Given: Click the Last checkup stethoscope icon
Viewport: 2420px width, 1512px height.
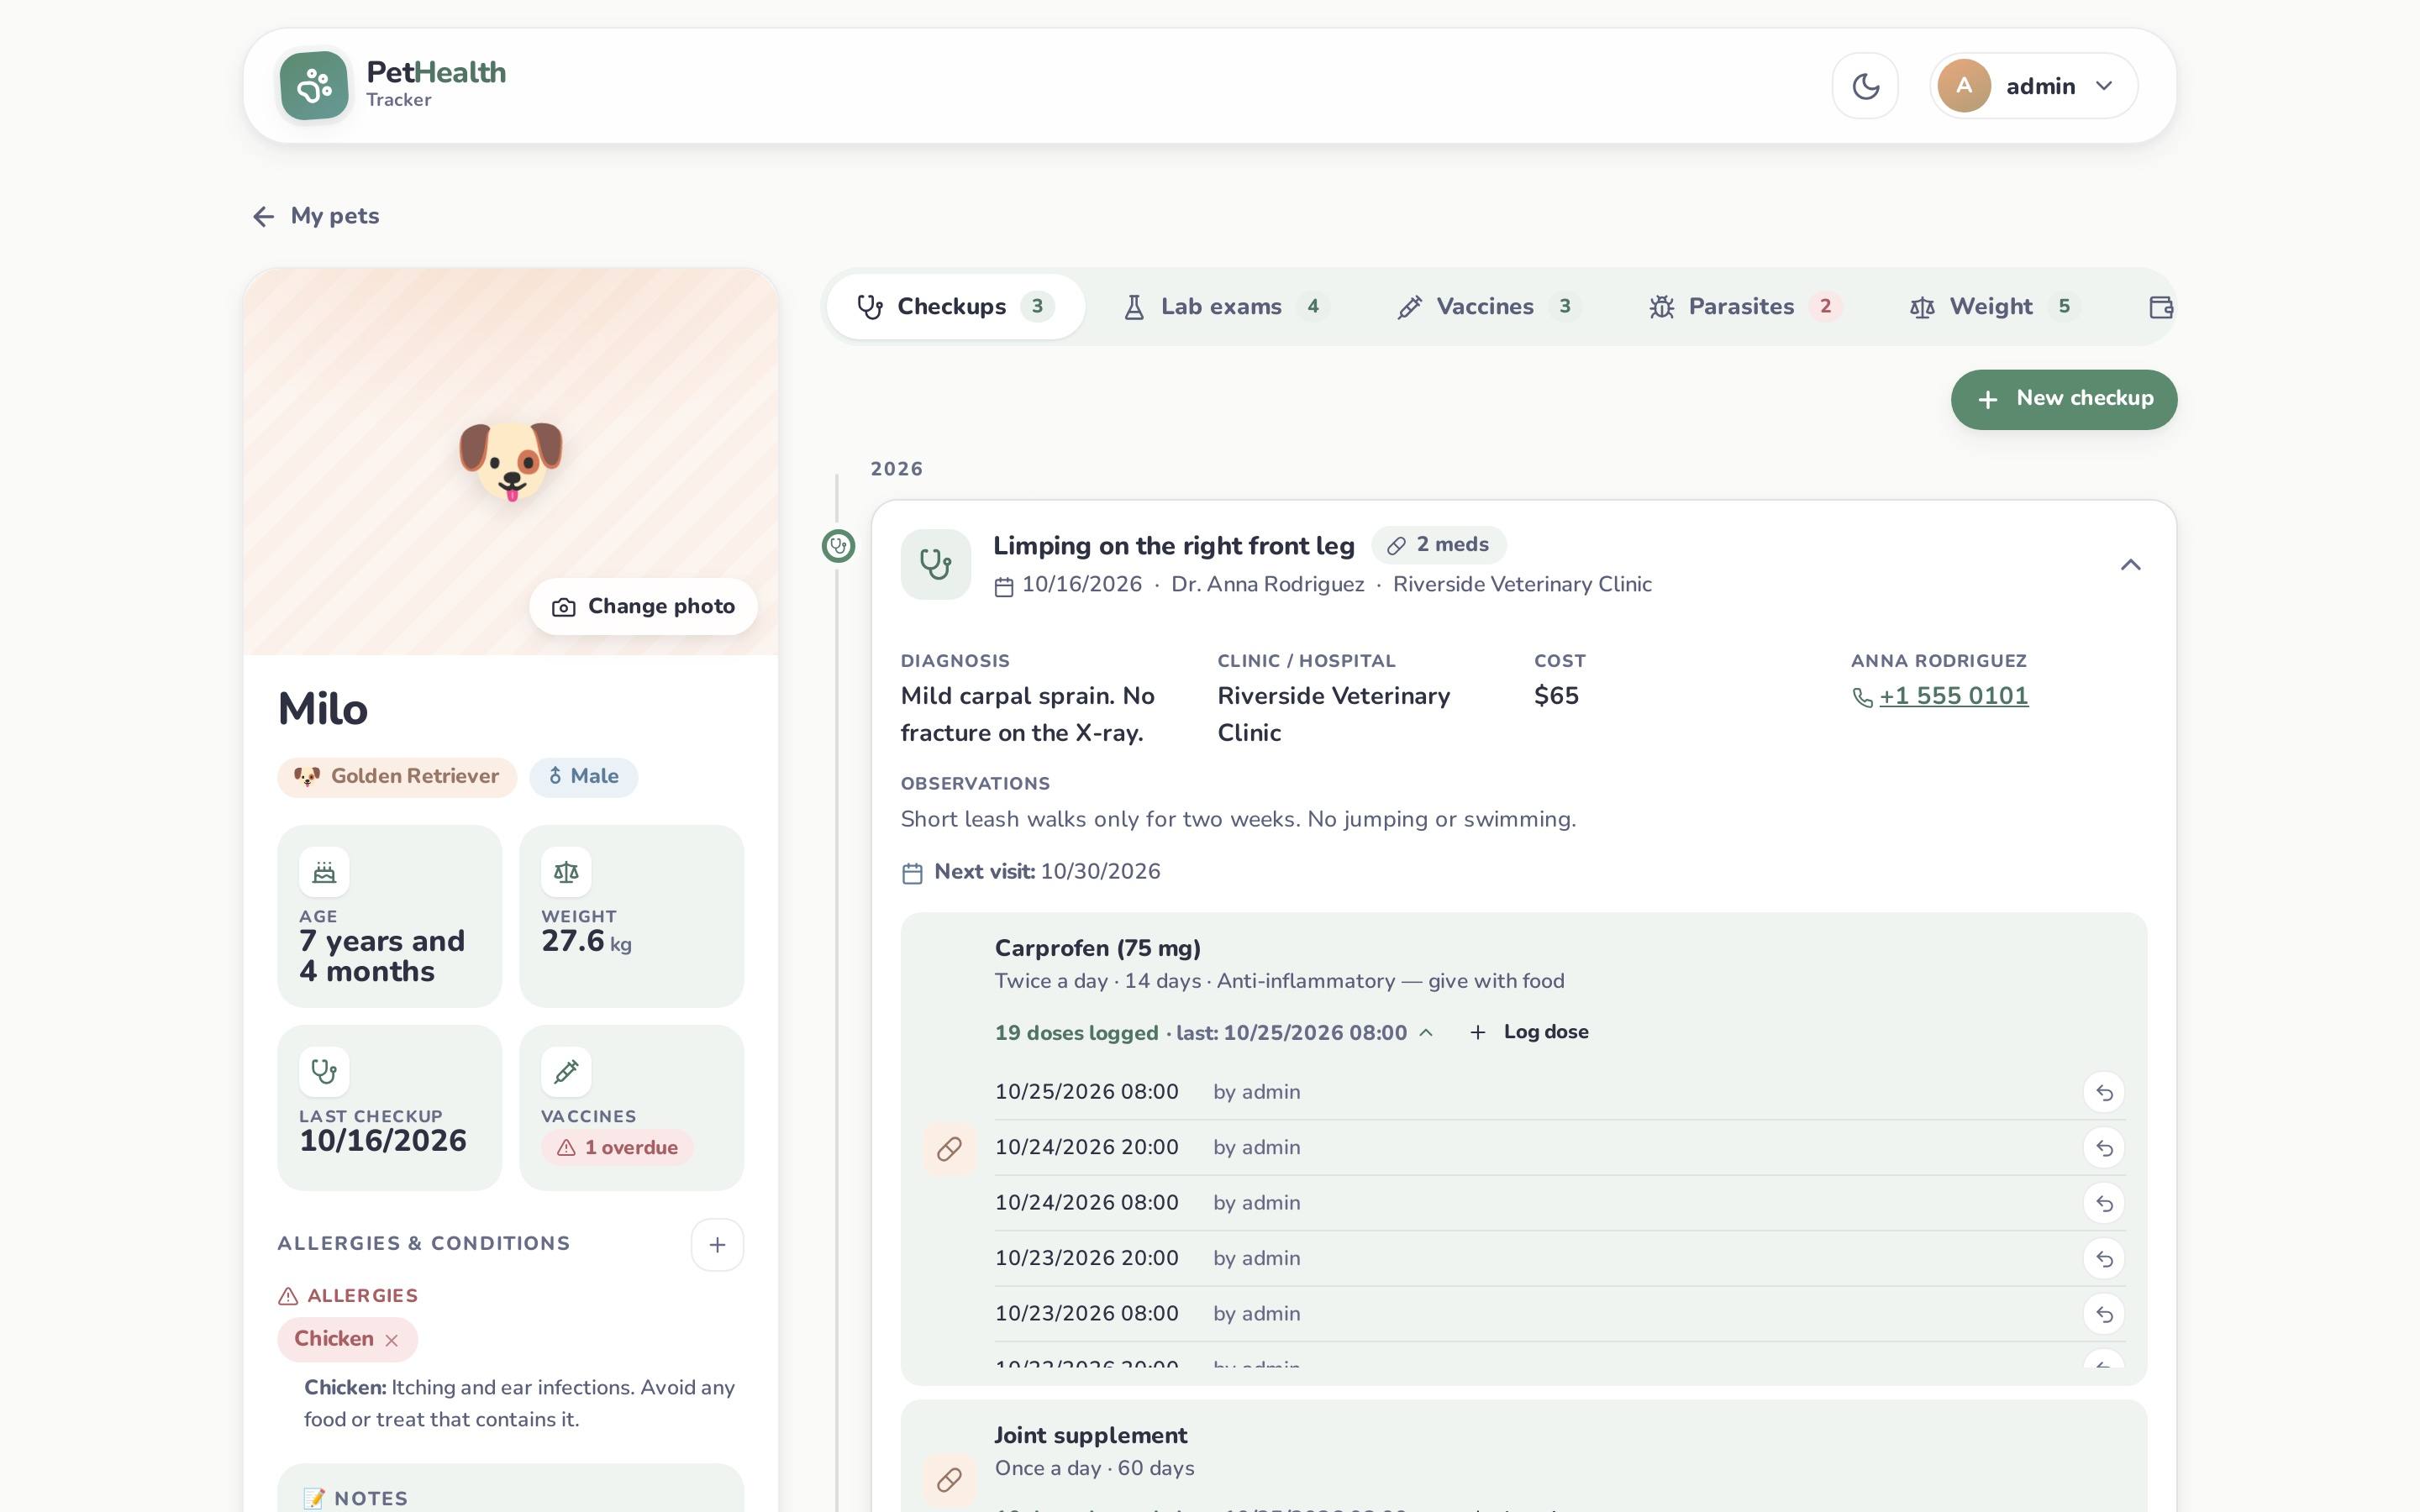Looking at the screenshot, I should click(324, 1072).
